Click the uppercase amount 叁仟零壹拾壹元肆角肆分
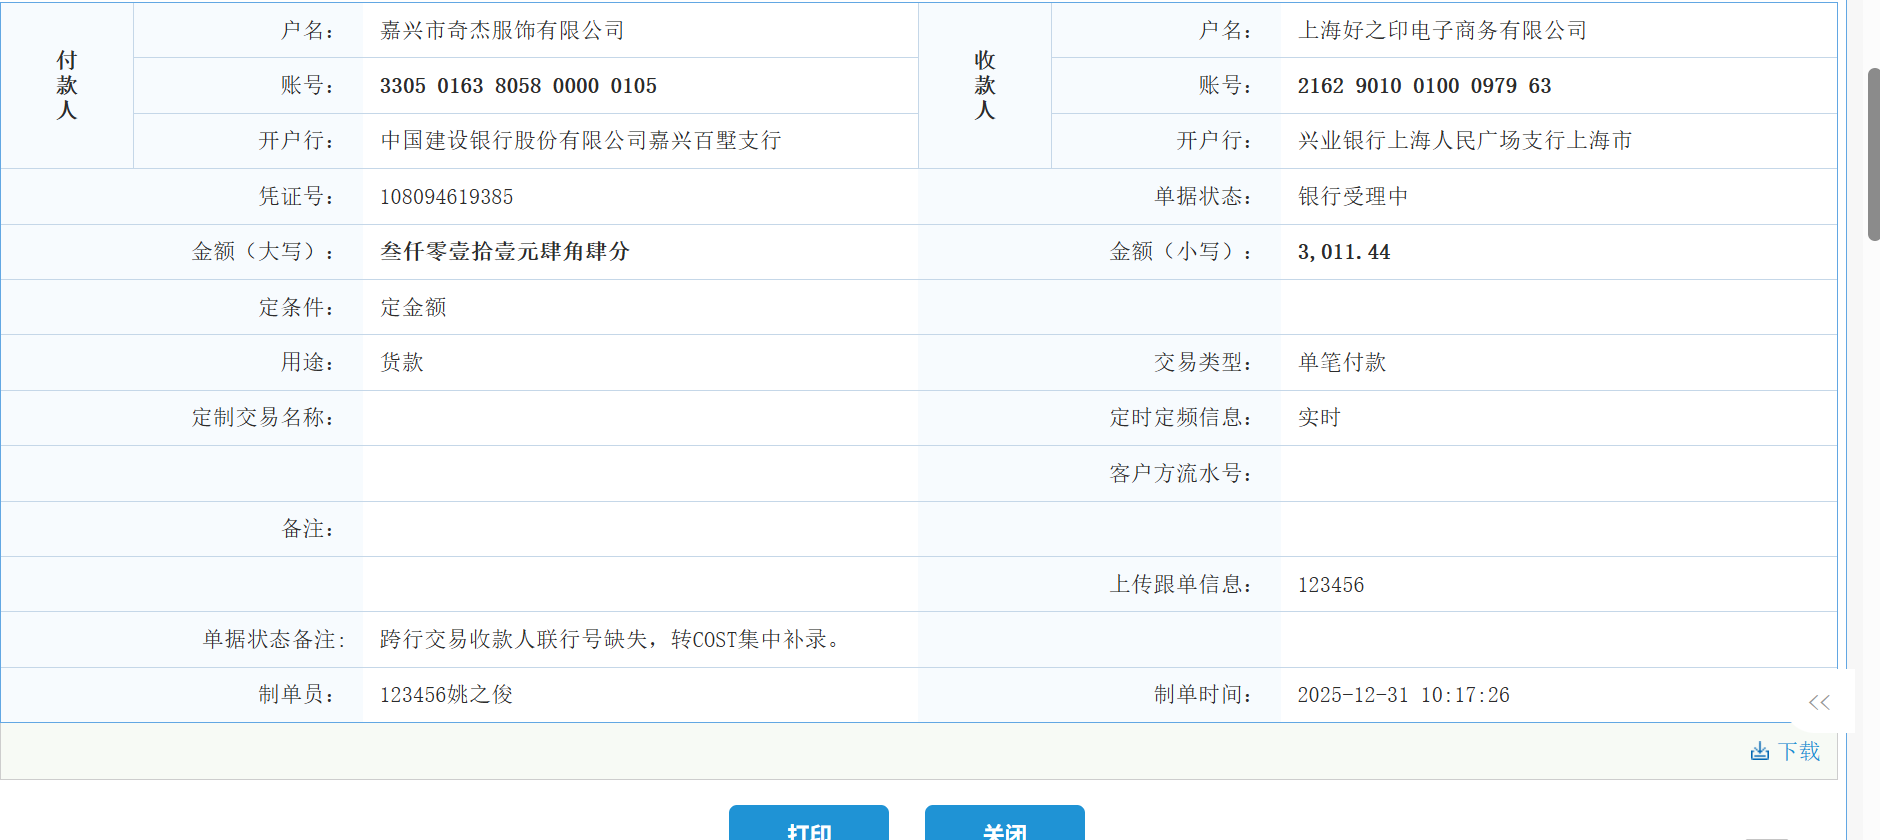1880x840 pixels. [x=504, y=252]
